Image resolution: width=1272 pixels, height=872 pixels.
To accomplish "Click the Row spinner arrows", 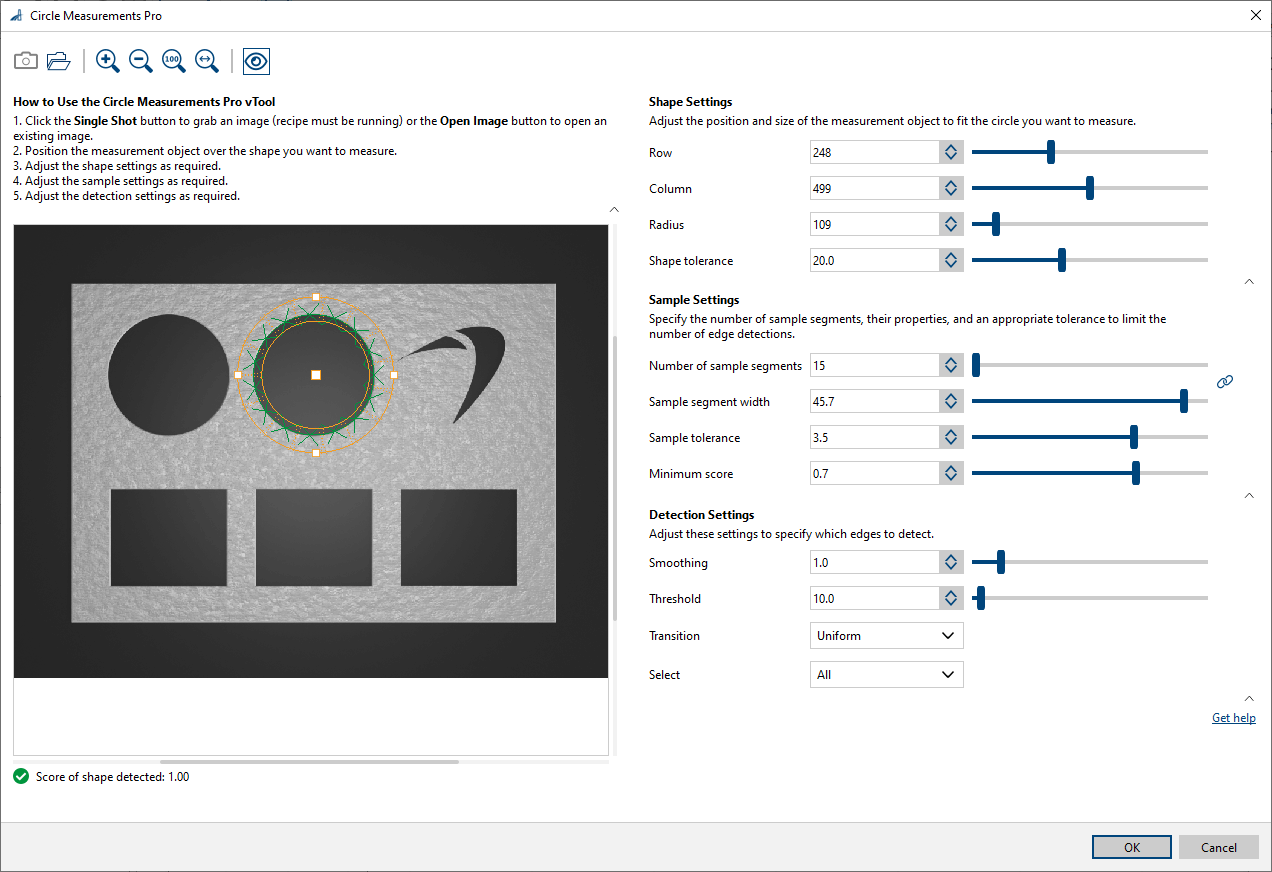I will pos(951,153).
